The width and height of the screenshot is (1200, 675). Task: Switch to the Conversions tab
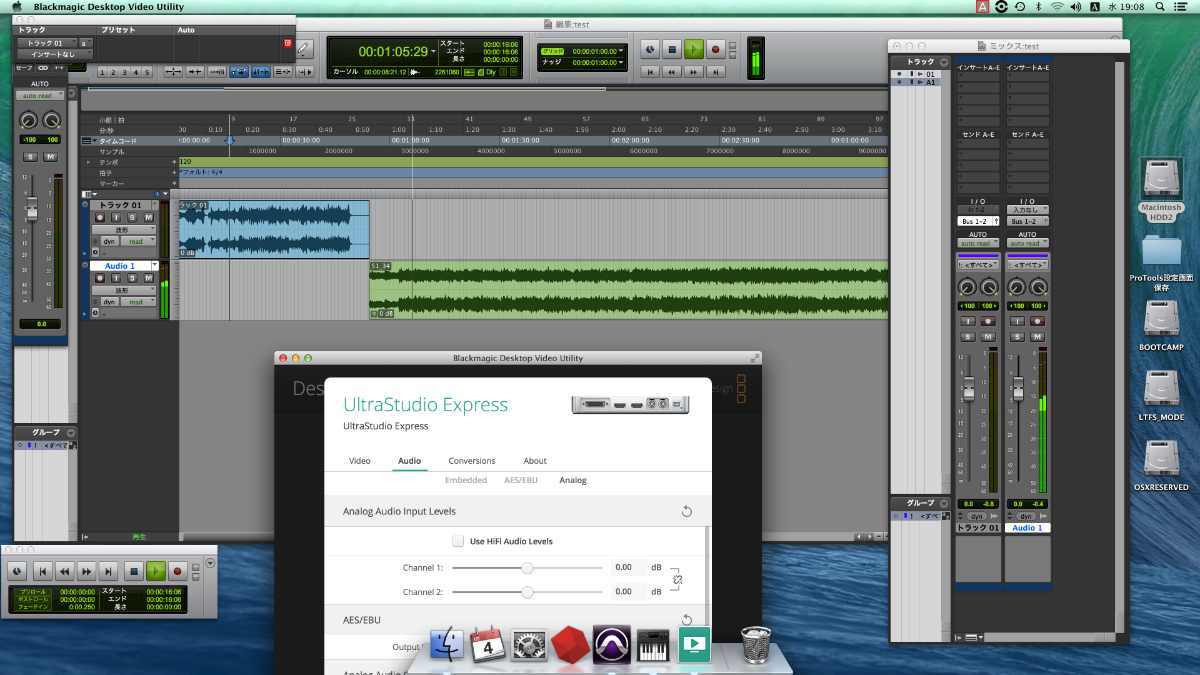click(x=472, y=461)
